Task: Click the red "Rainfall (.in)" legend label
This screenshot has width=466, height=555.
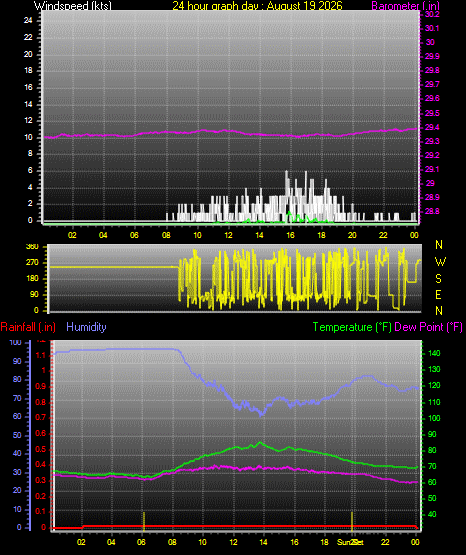Action: (28, 327)
